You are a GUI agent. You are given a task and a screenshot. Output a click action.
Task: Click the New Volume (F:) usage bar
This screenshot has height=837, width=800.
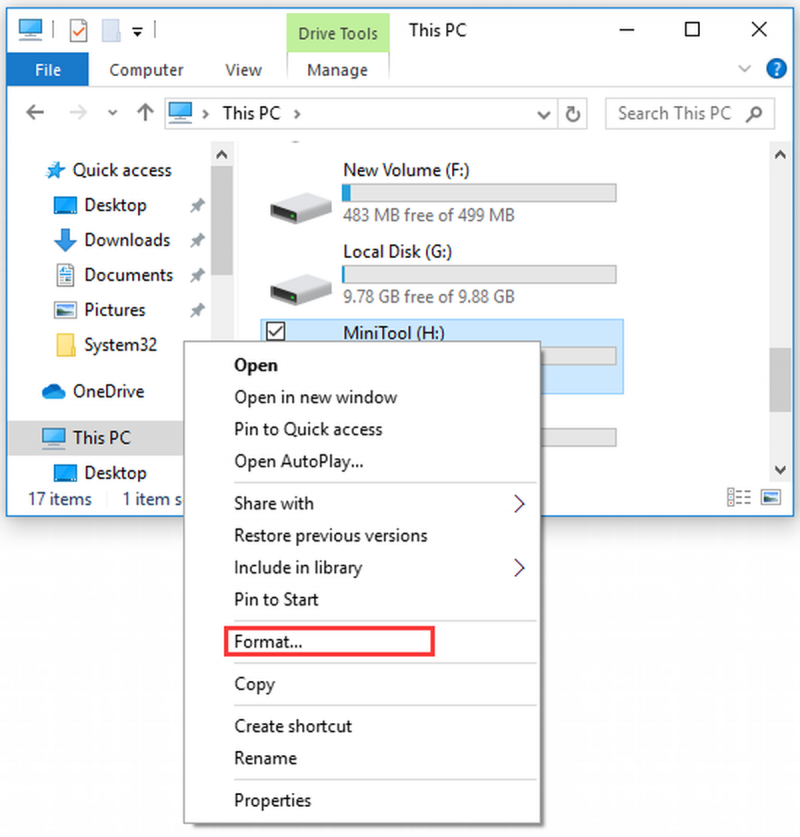click(x=479, y=193)
